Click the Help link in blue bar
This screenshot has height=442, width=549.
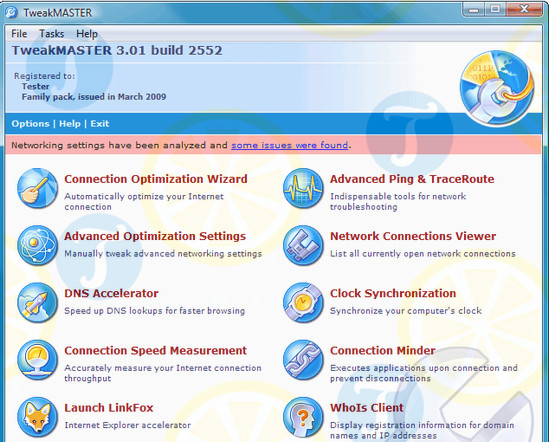tap(70, 124)
